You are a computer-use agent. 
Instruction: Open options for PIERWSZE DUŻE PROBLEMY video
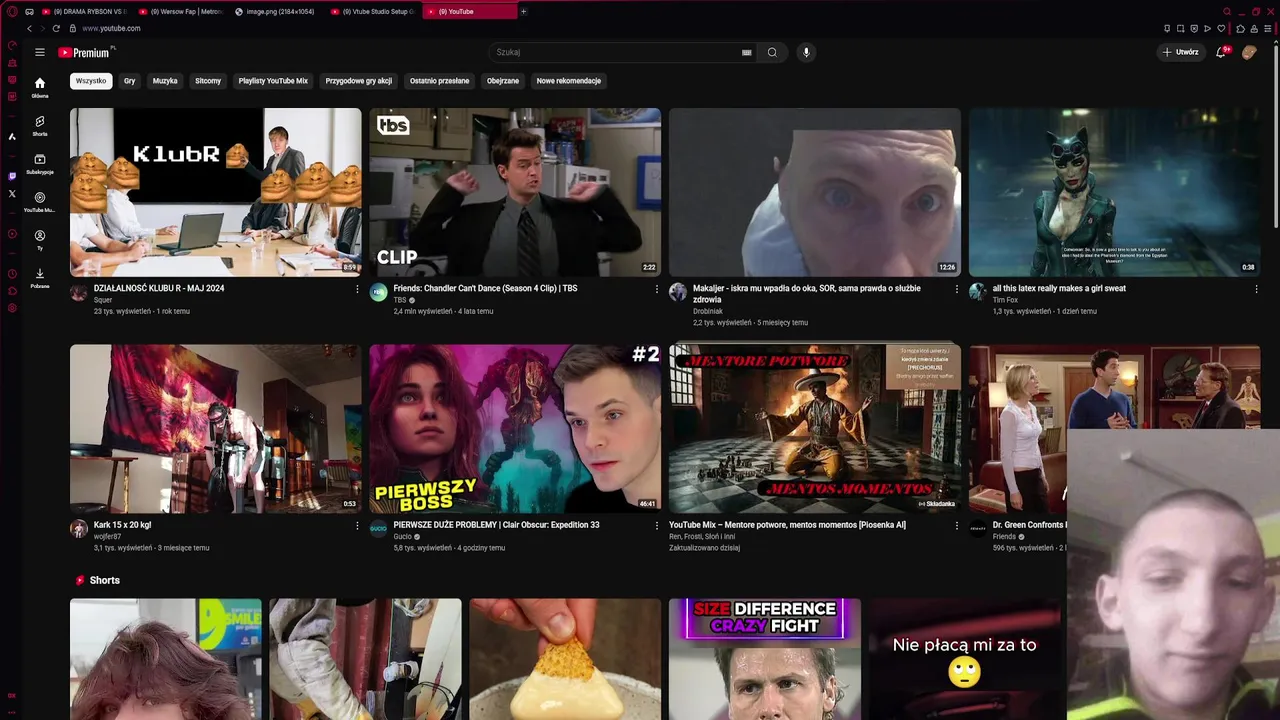click(x=657, y=525)
